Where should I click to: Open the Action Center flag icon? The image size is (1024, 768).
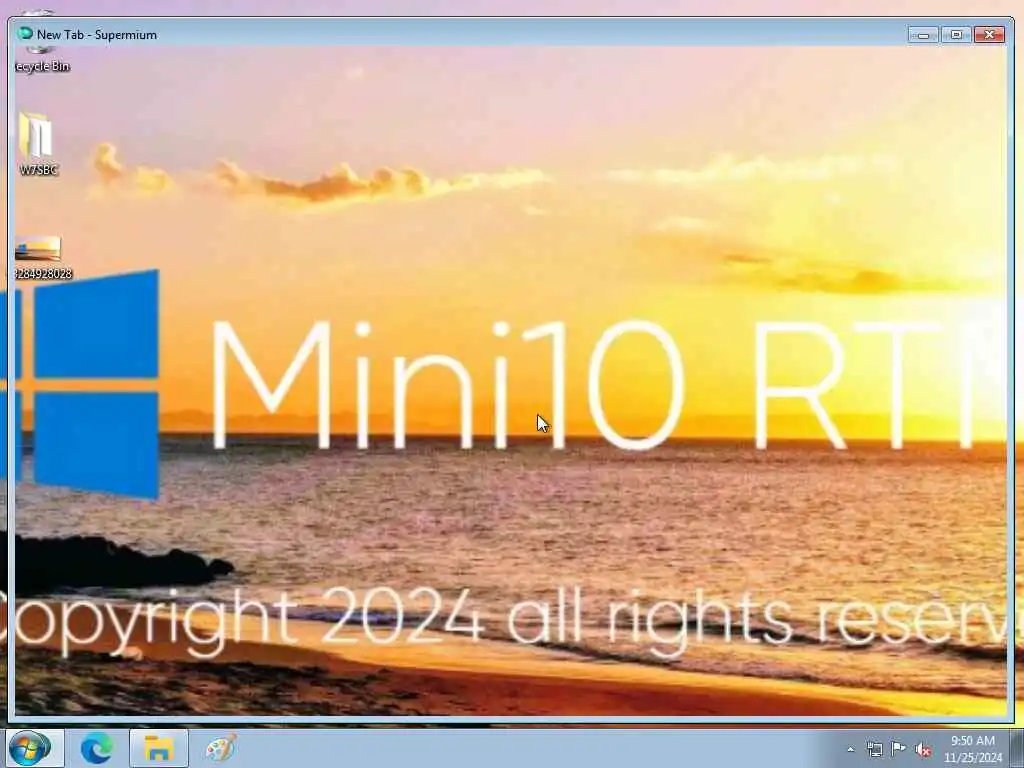click(898, 749)
